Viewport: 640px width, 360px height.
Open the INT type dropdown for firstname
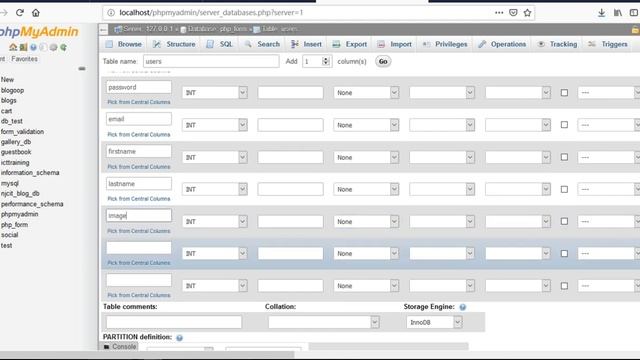(x=215, y=157)
